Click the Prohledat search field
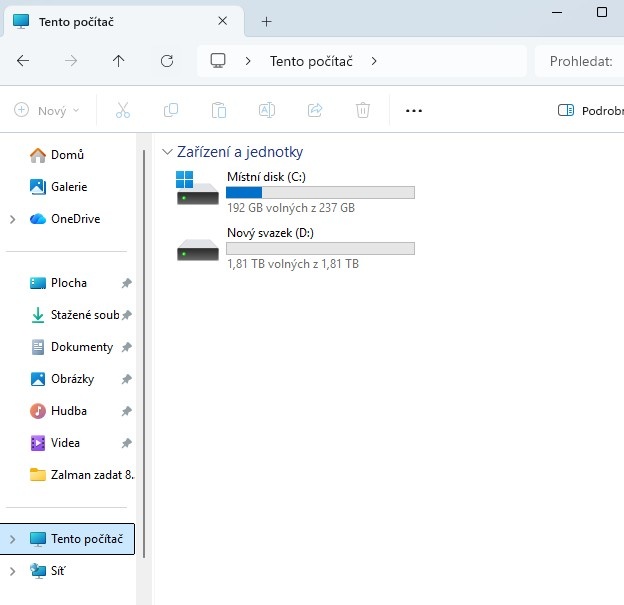This screenshot has height=605, width=624. tap(580, 61)
